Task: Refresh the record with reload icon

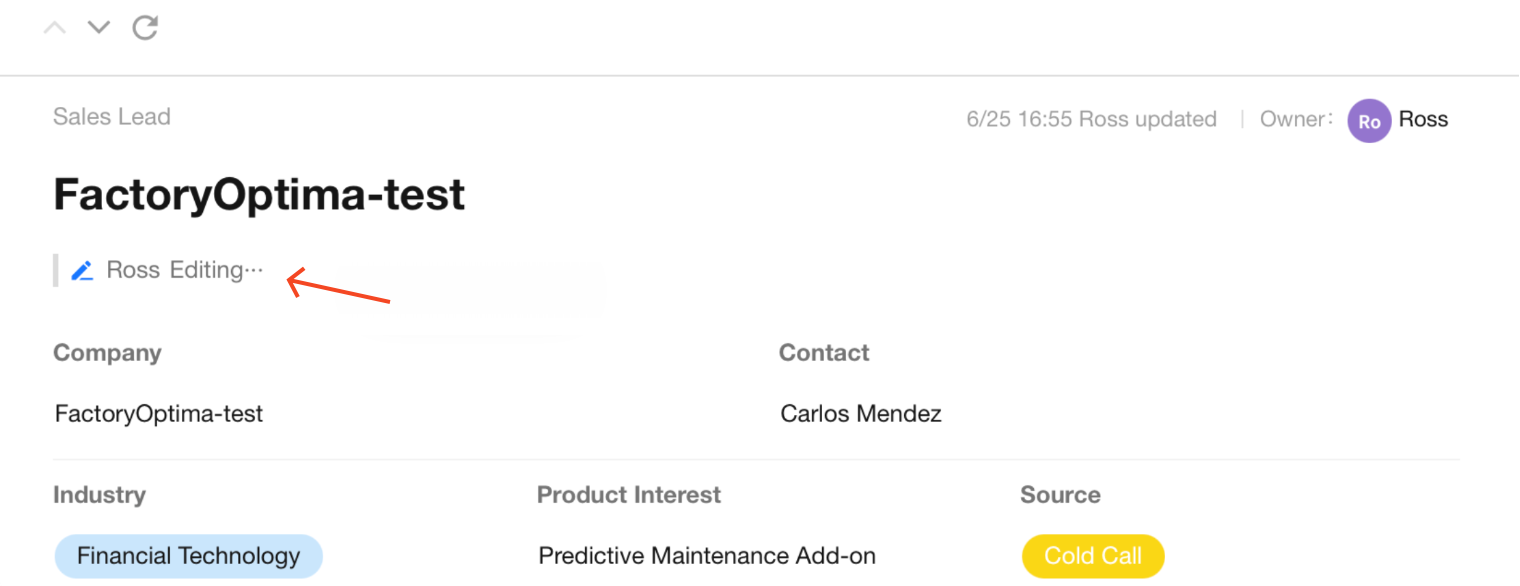Action: pos(146,27)
